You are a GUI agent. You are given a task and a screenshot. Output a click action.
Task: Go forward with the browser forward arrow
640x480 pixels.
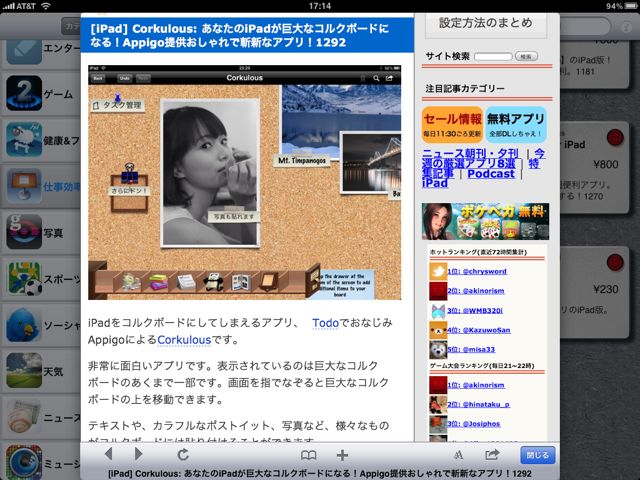(138, 454)
